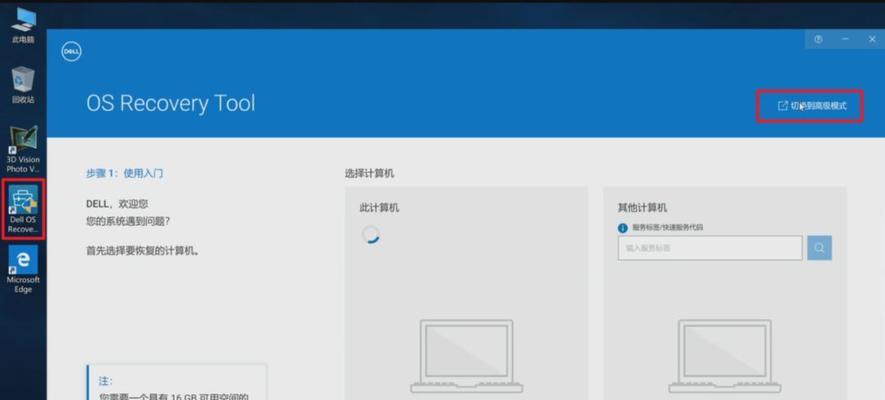Open help question mark icon in title bar

tap(818, 39)
